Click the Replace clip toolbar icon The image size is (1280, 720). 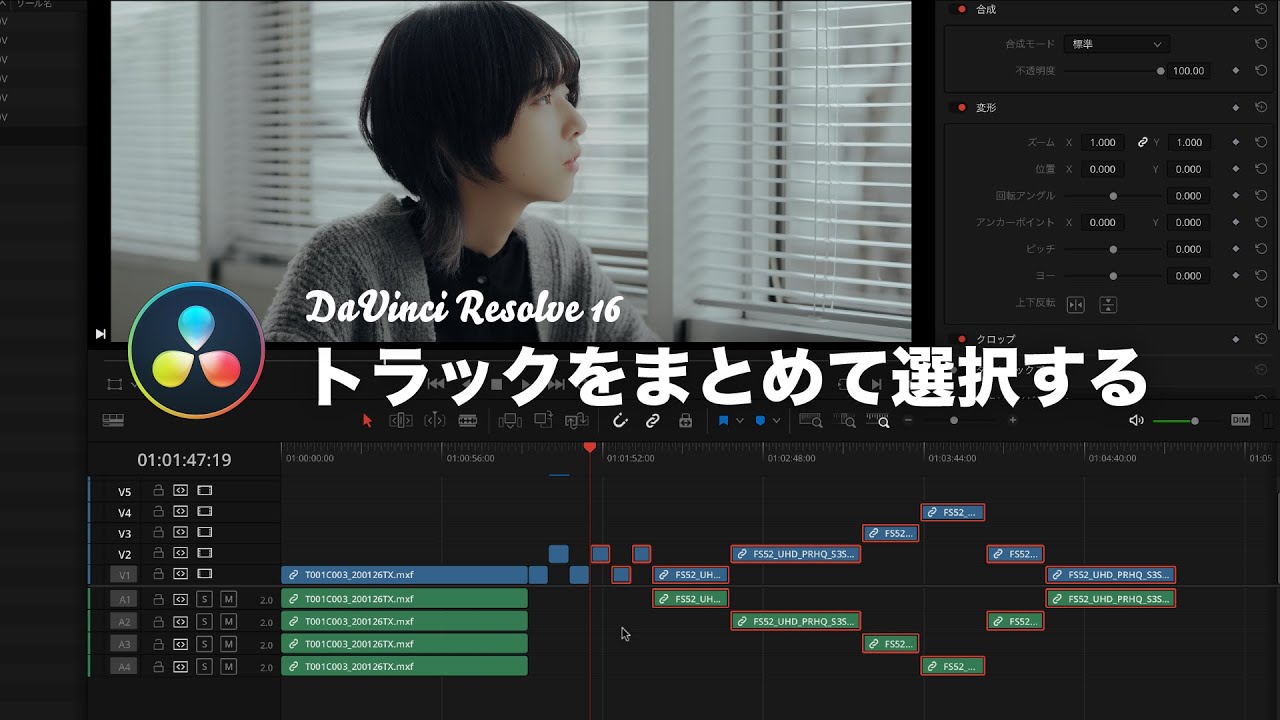coord(576,421)
